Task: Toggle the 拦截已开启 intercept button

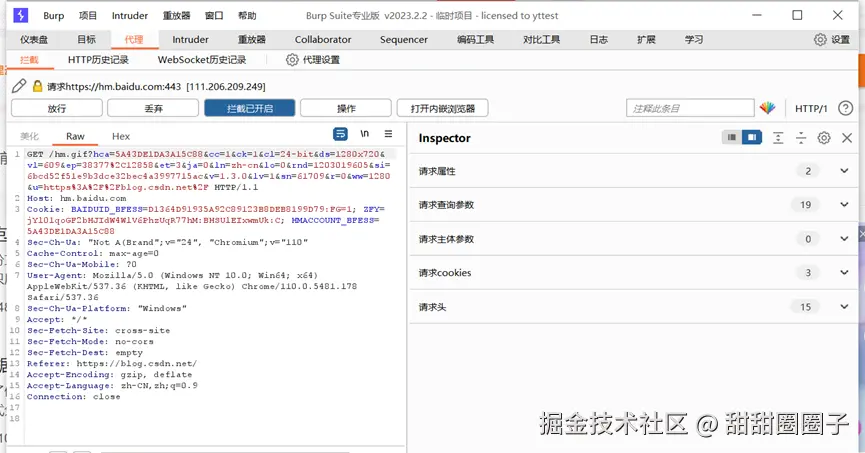Action: [x=249, y=108]
